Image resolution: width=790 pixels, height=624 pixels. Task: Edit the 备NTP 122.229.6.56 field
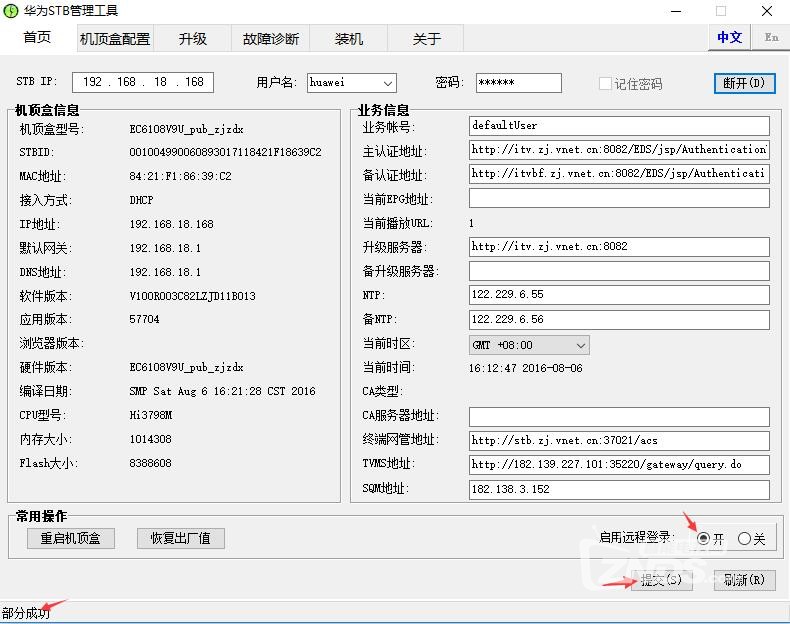pyautogui.click(x=619, y=319)
